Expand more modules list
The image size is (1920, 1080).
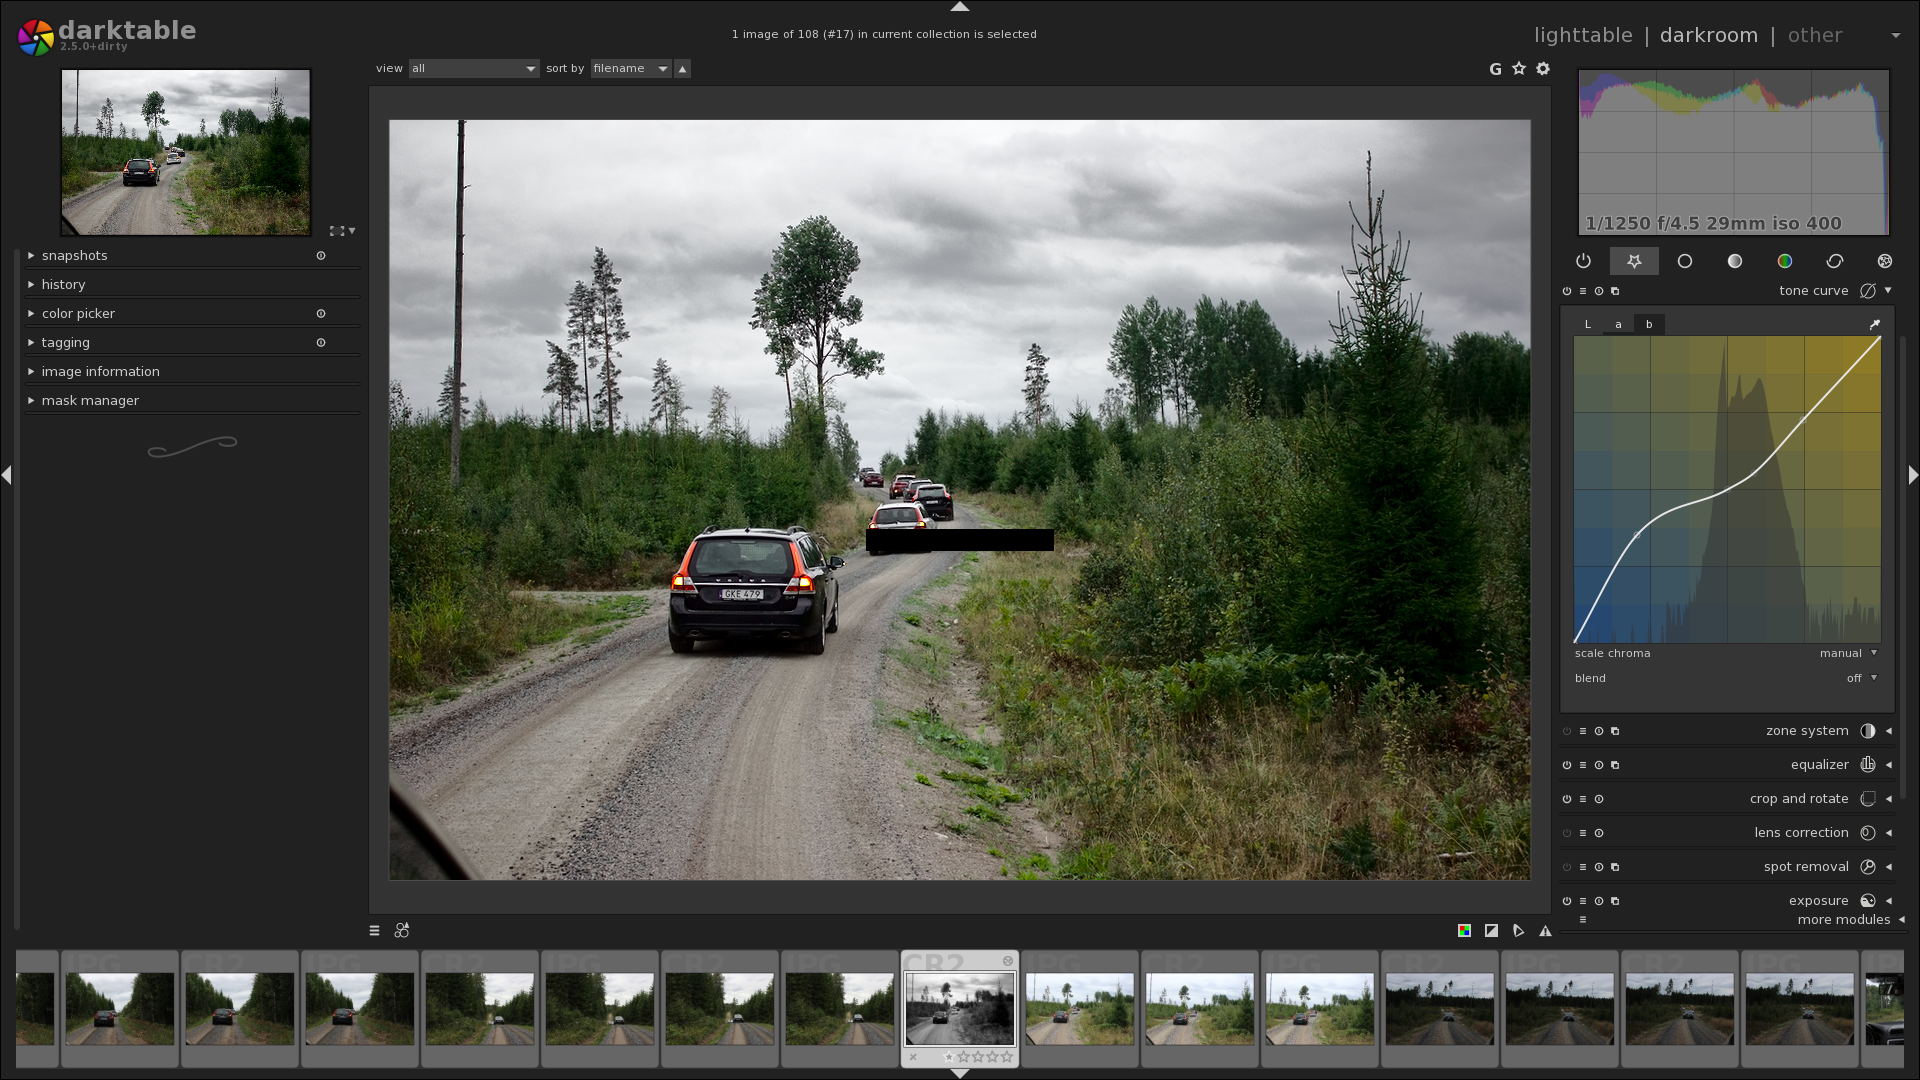(x=1850, y=920)
